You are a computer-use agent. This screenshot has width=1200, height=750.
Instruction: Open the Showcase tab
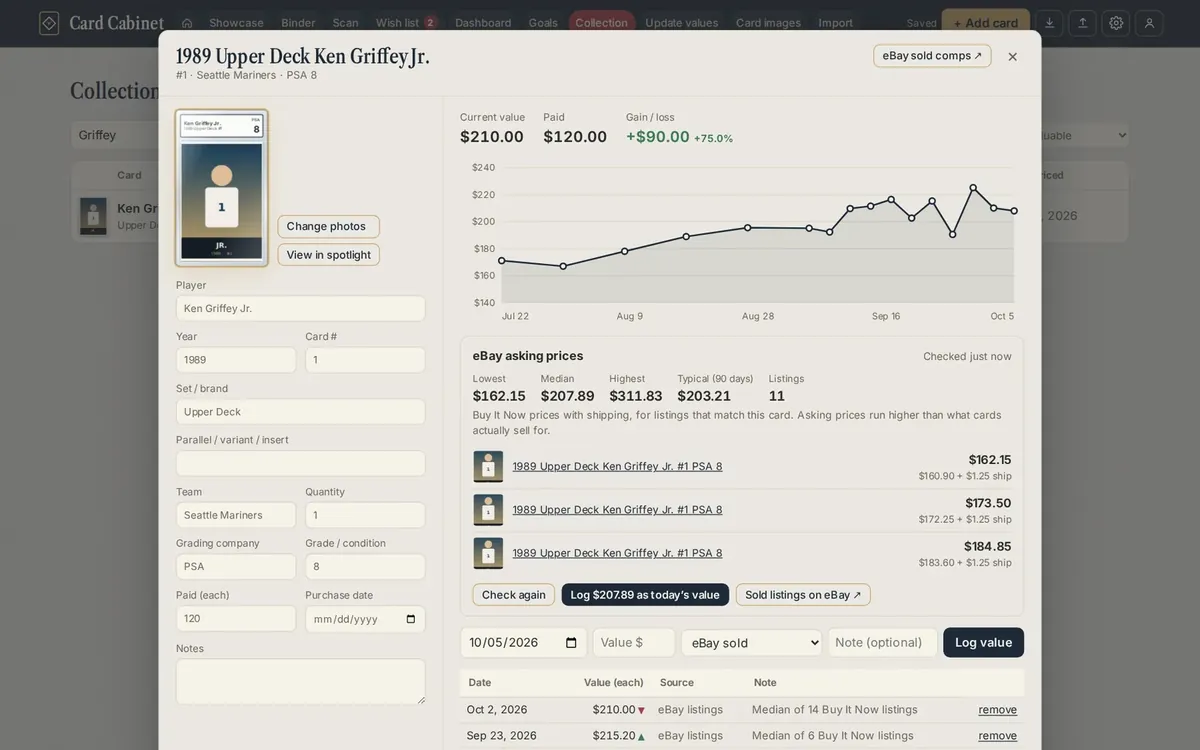pyautogui.click(x=236, y=23)
